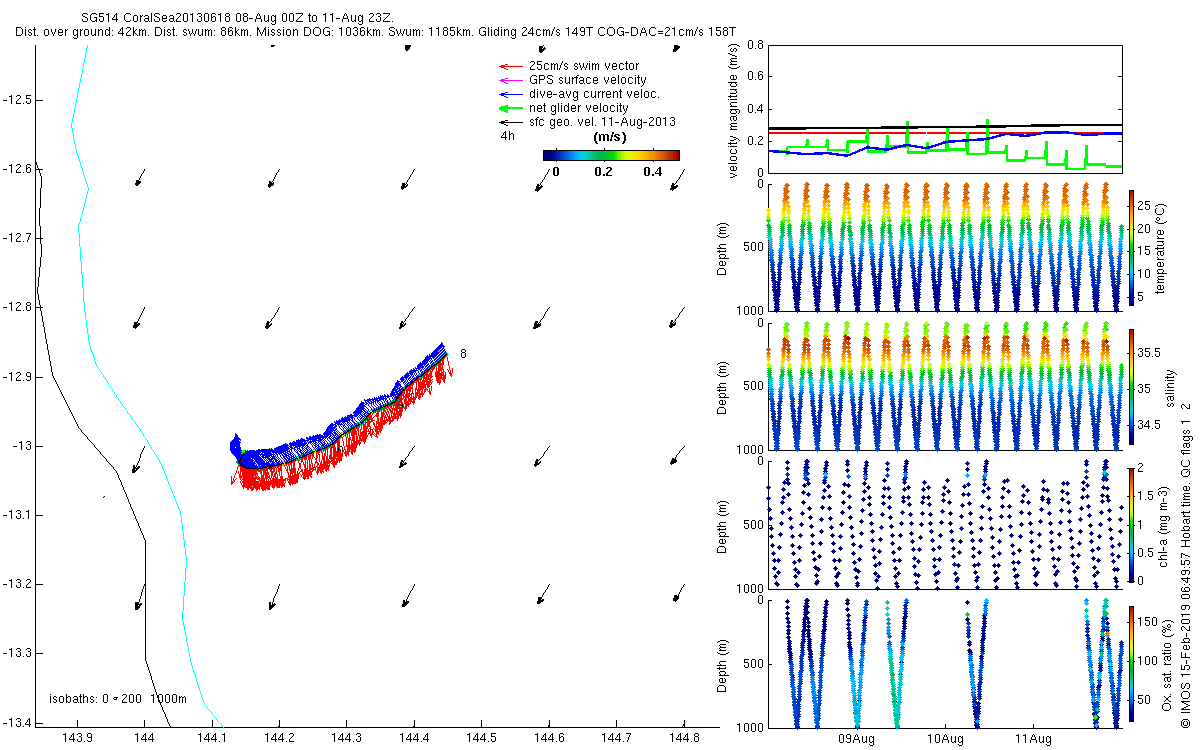
Task: Click the 'GPS surface velocity' legend text
Action: point(588,80)
